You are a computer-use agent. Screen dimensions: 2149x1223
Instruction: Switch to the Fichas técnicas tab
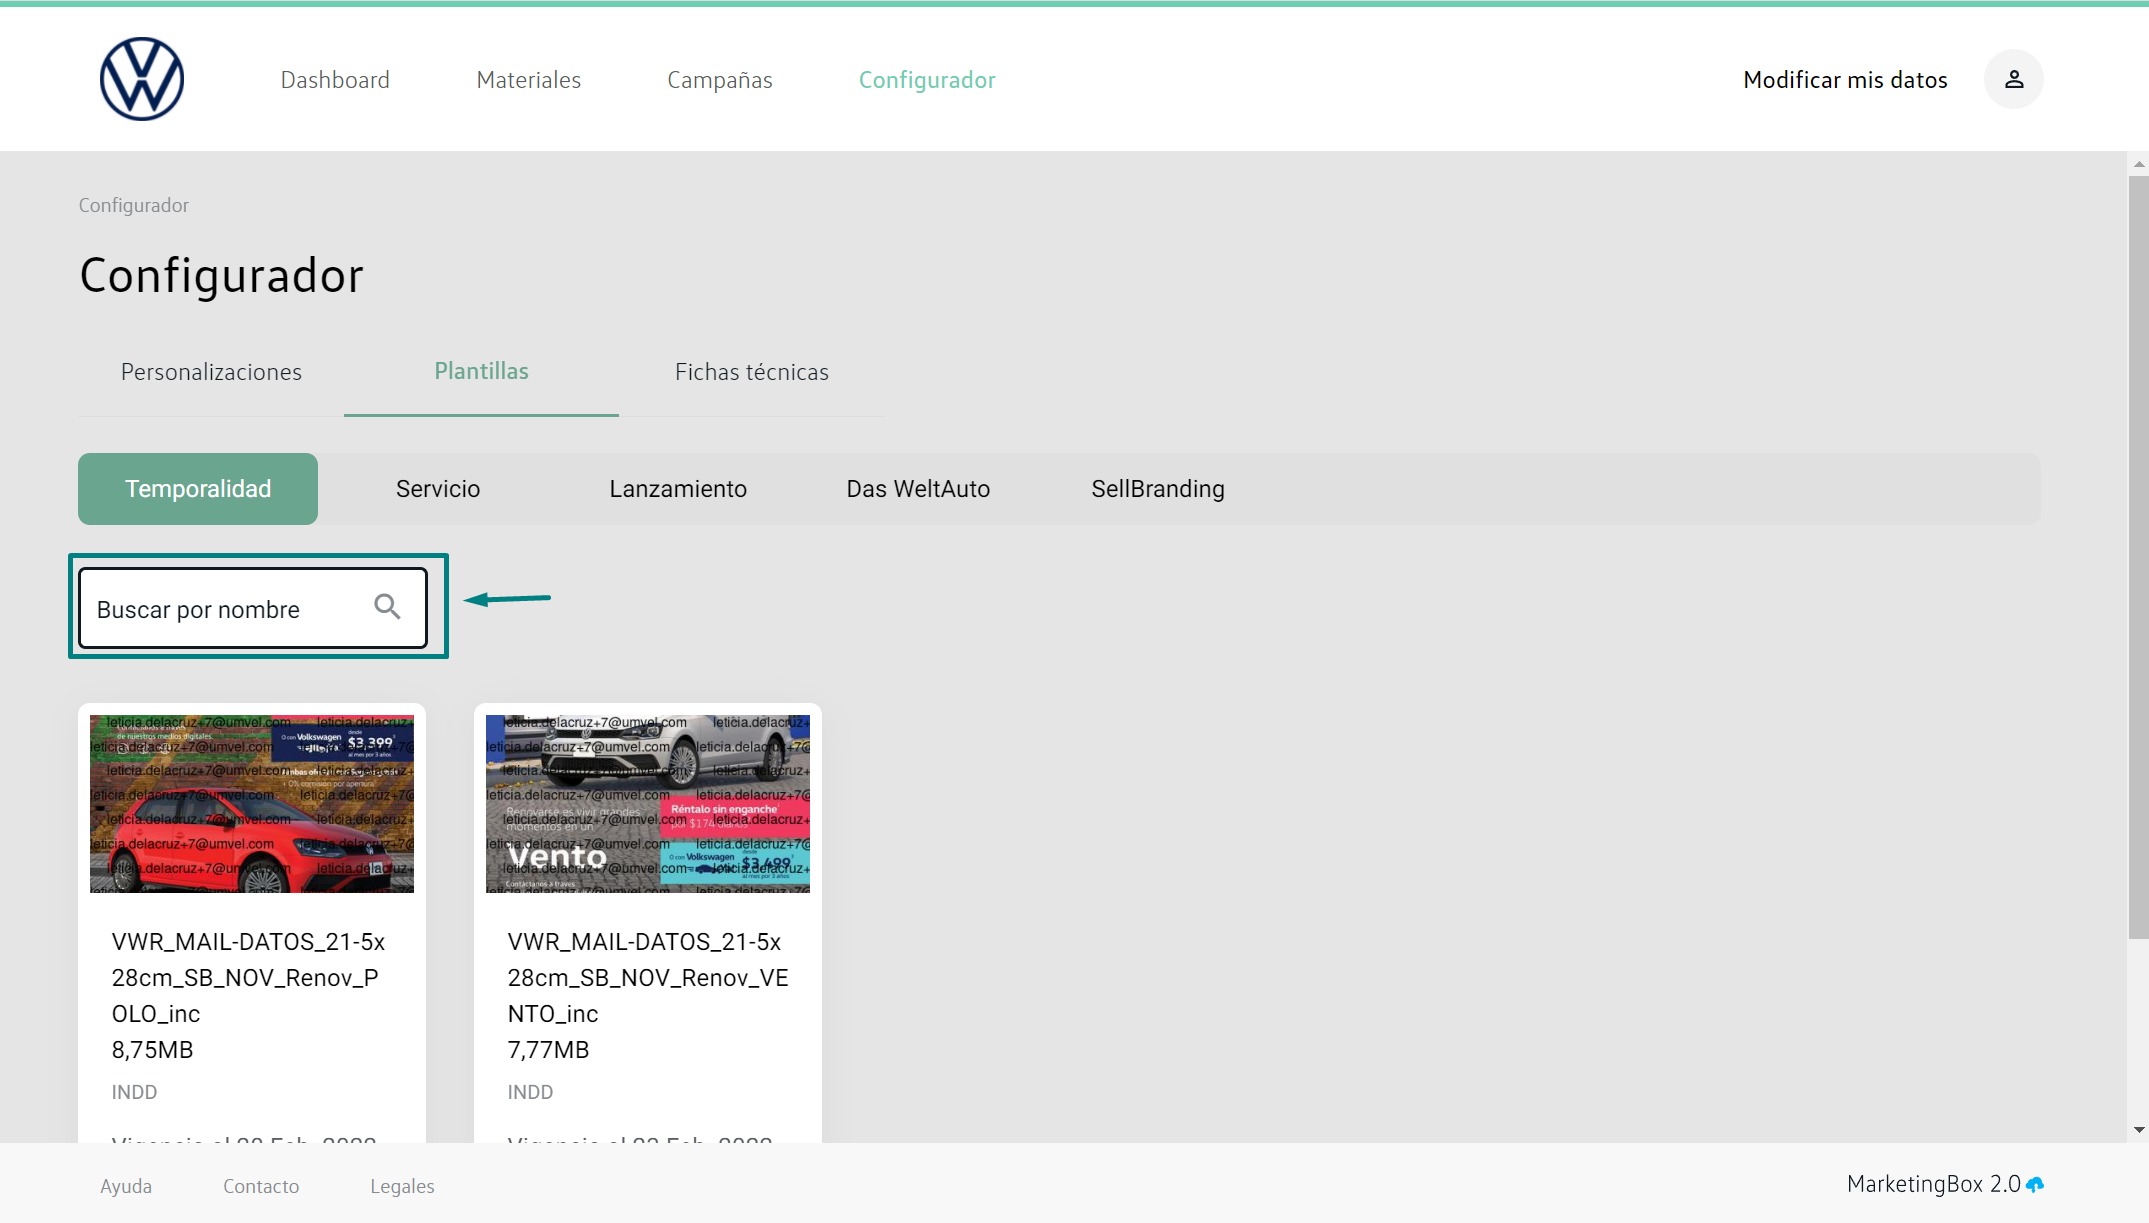pyautogui.click(x=751, y=372)
